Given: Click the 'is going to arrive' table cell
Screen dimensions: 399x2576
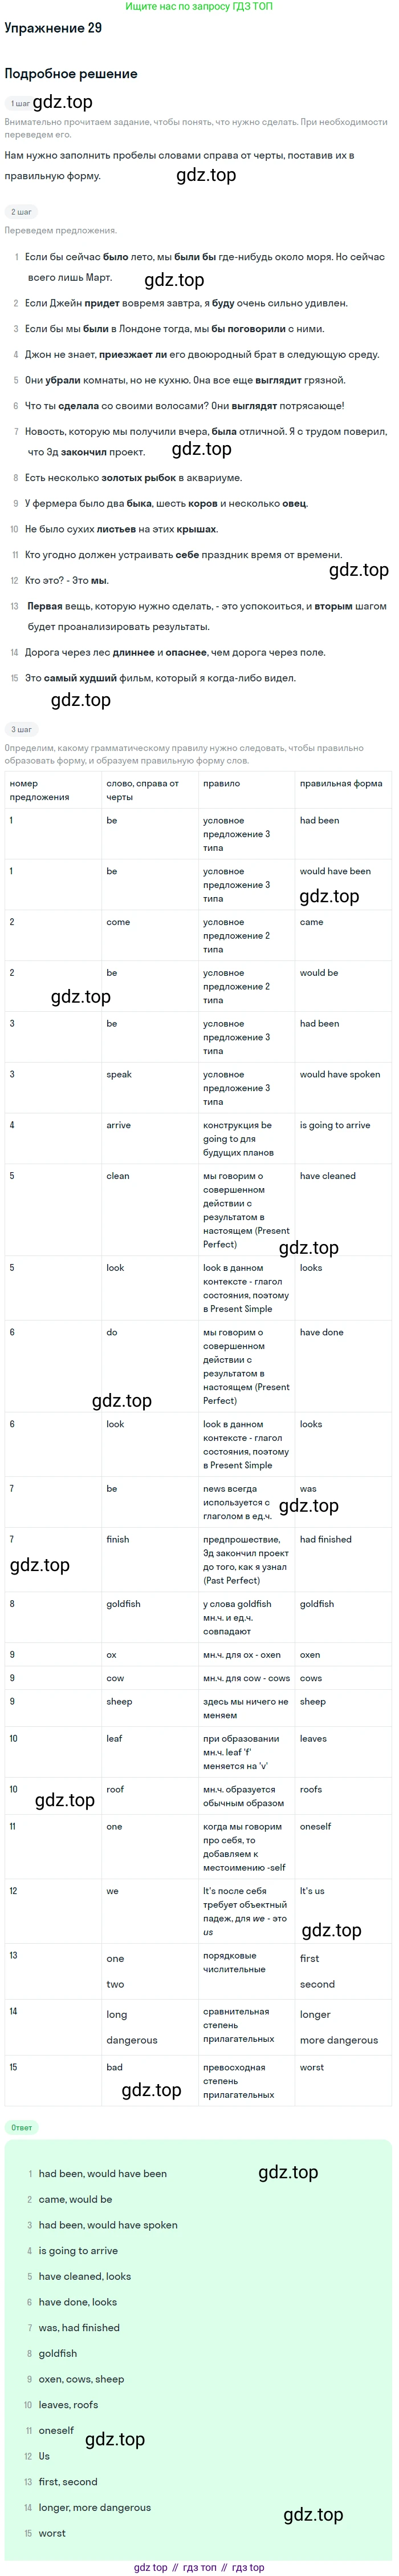Looking at the screenshot, I should (x=335, y=1125).
